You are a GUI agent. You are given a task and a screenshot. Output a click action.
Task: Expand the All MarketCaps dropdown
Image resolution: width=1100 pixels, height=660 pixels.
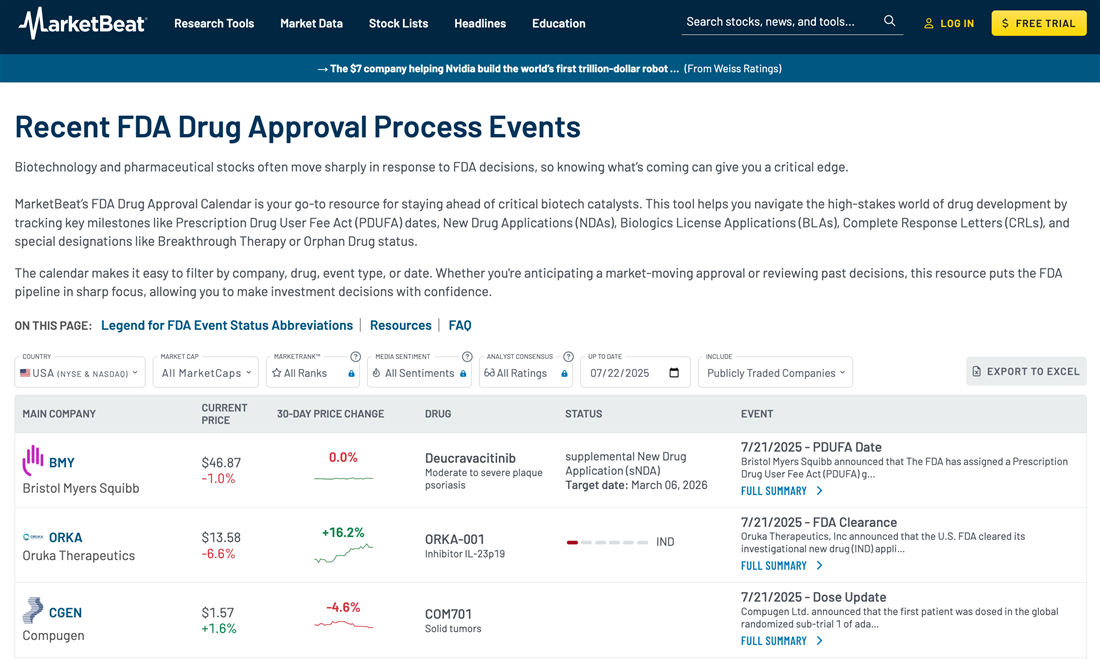tap(205, 373)
